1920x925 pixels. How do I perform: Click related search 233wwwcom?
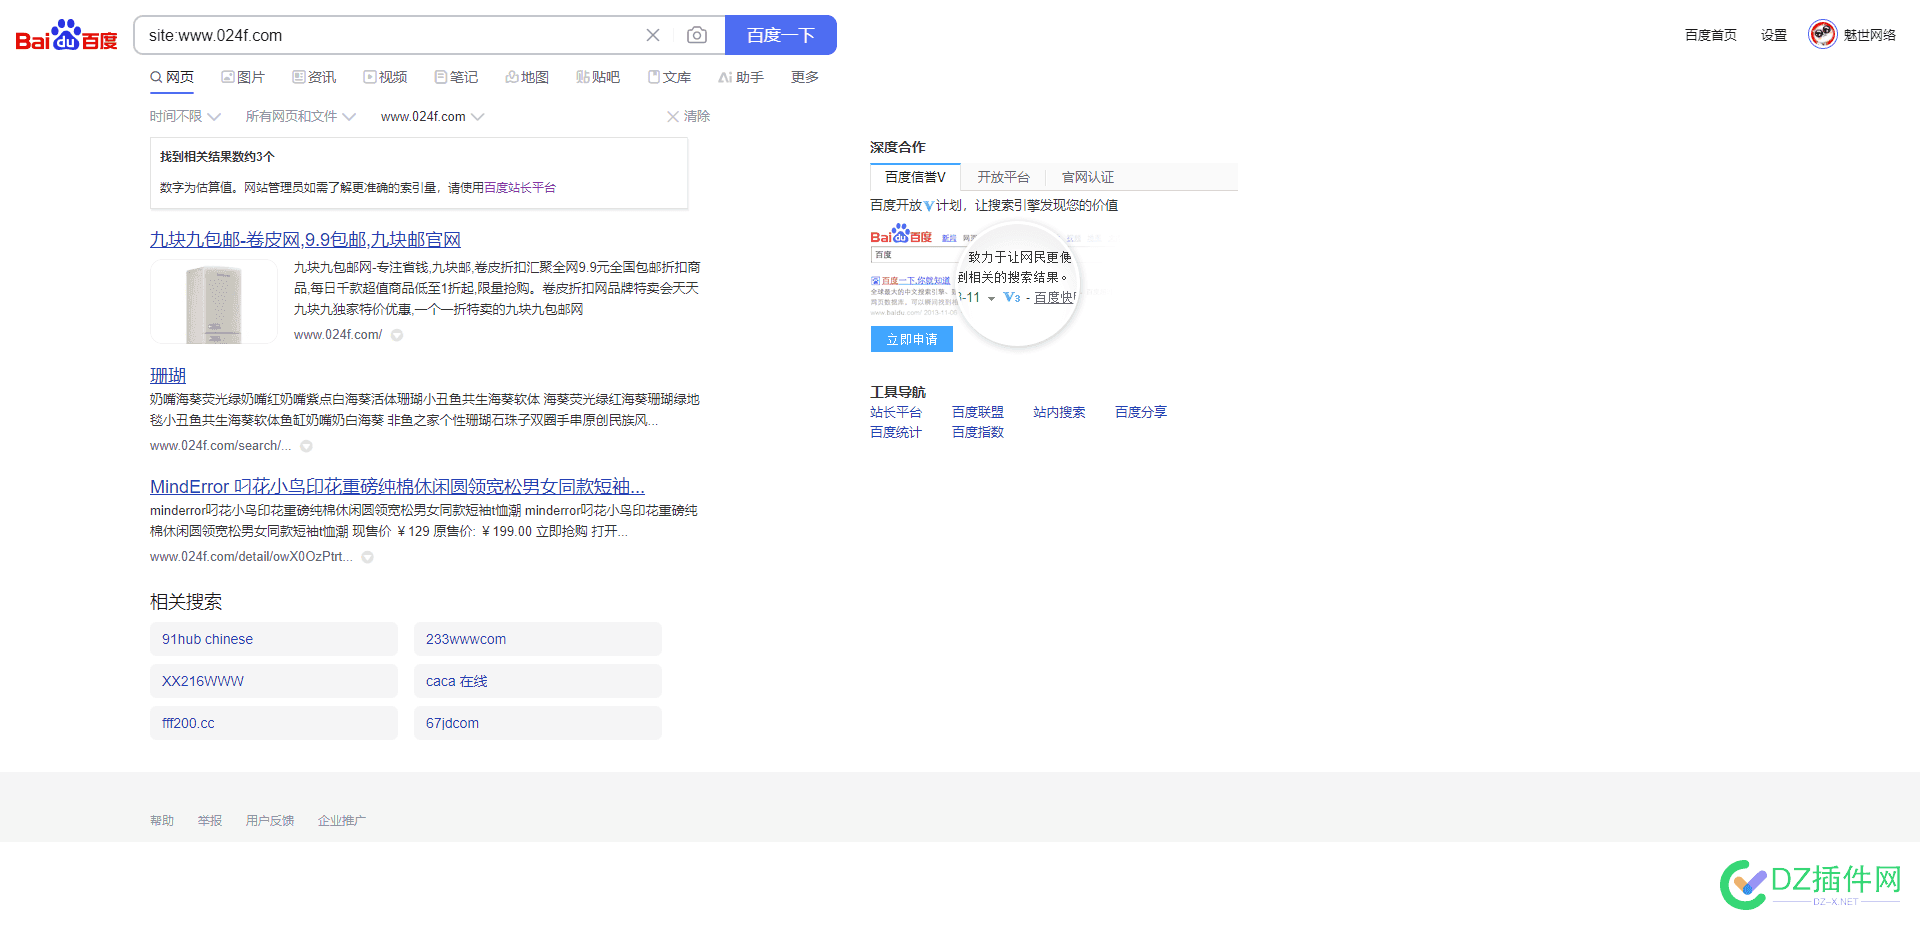[538, 639]
